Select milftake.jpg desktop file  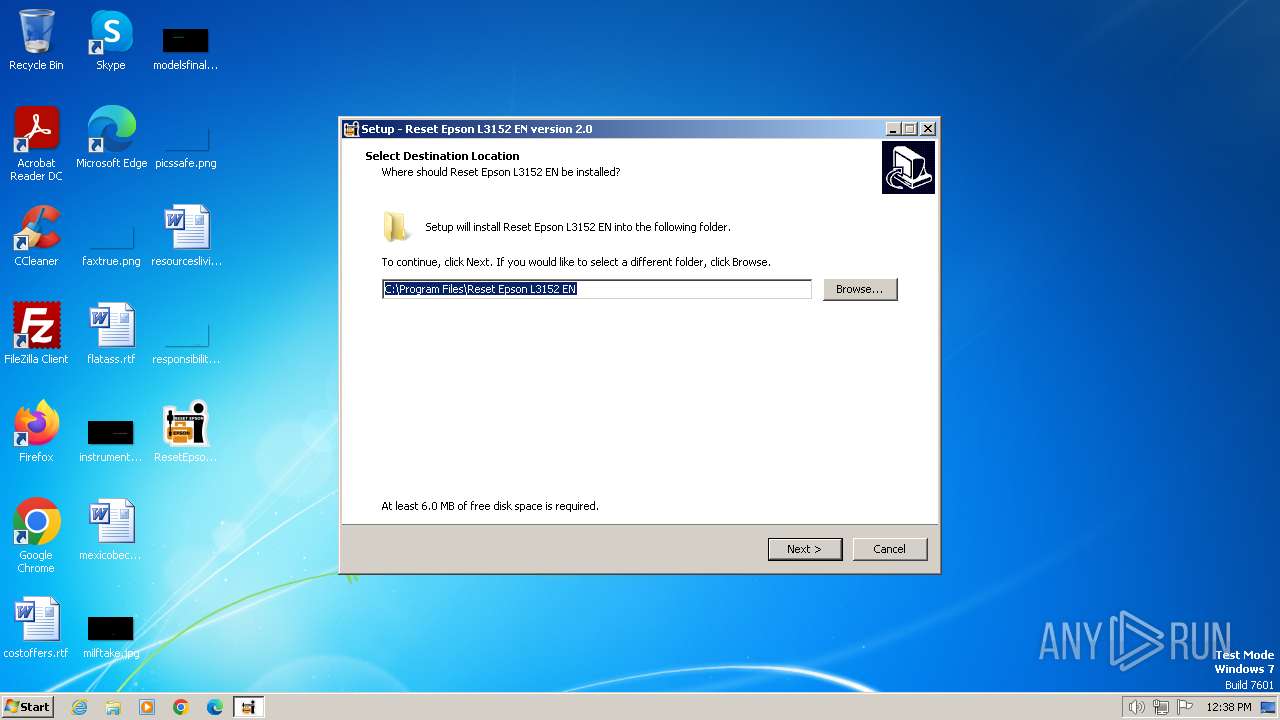111,636
